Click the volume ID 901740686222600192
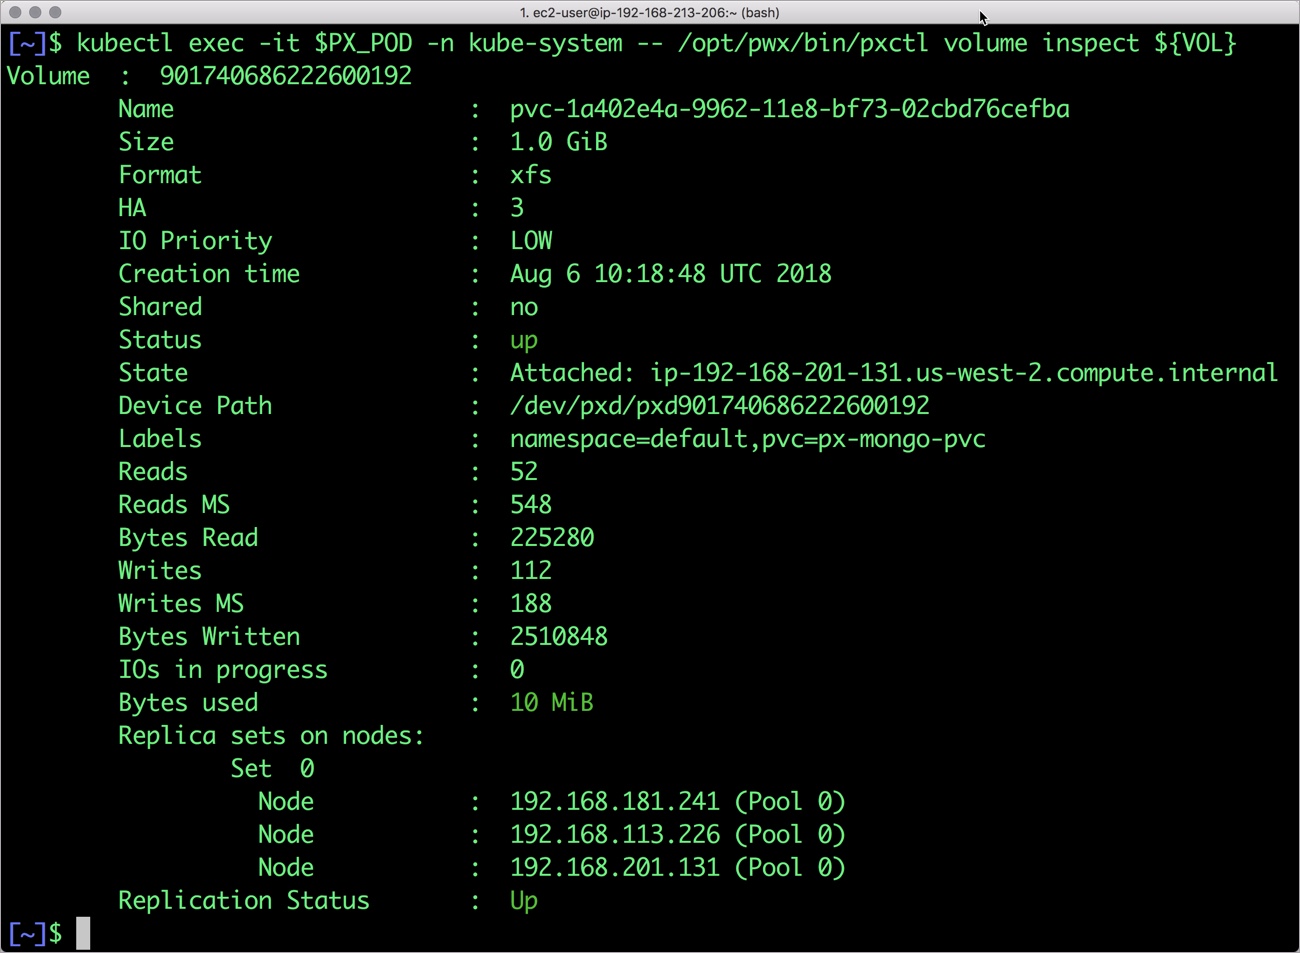Image resolution: width=1300 pixels, height=953 pixels. tap(285, 76)
